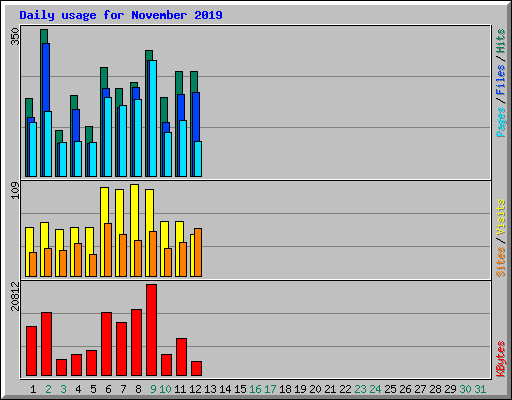Click the KBytes legend label
512x400 pixels.
tap(501, 359)
